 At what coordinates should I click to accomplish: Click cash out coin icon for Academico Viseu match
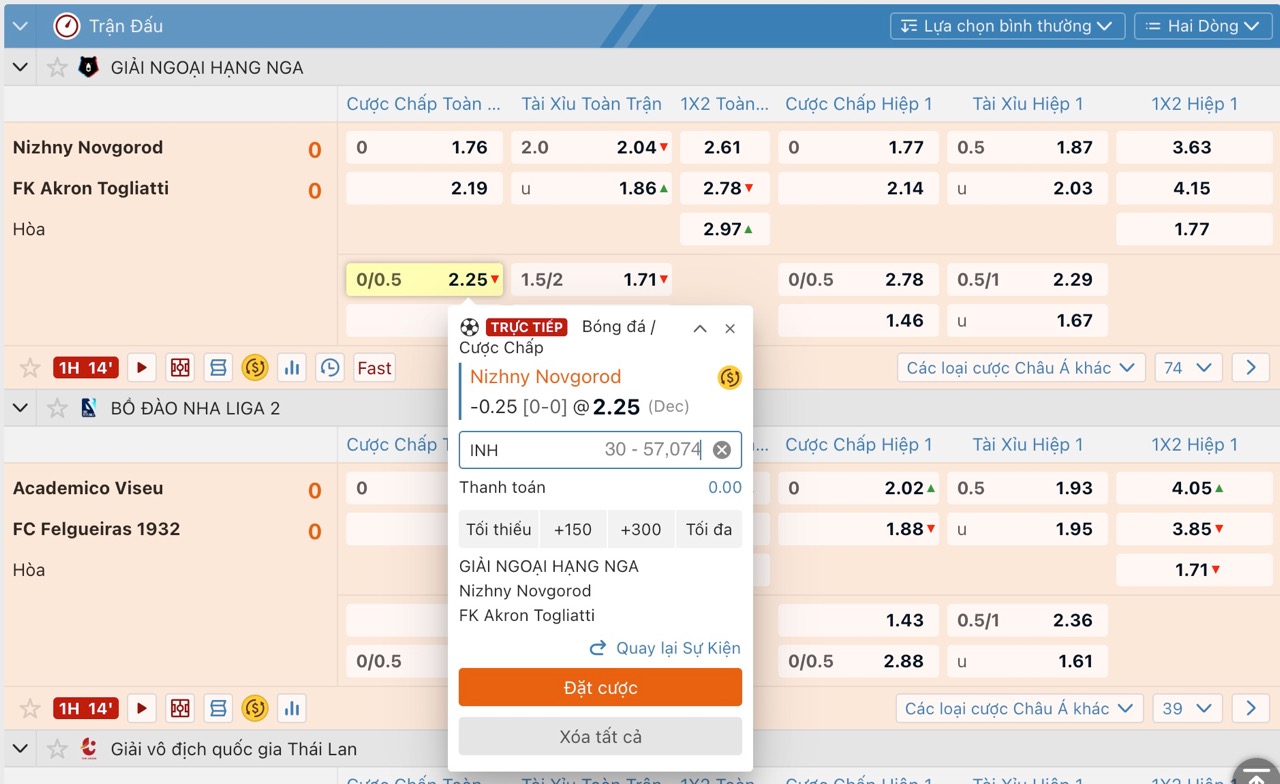[255, 709]
